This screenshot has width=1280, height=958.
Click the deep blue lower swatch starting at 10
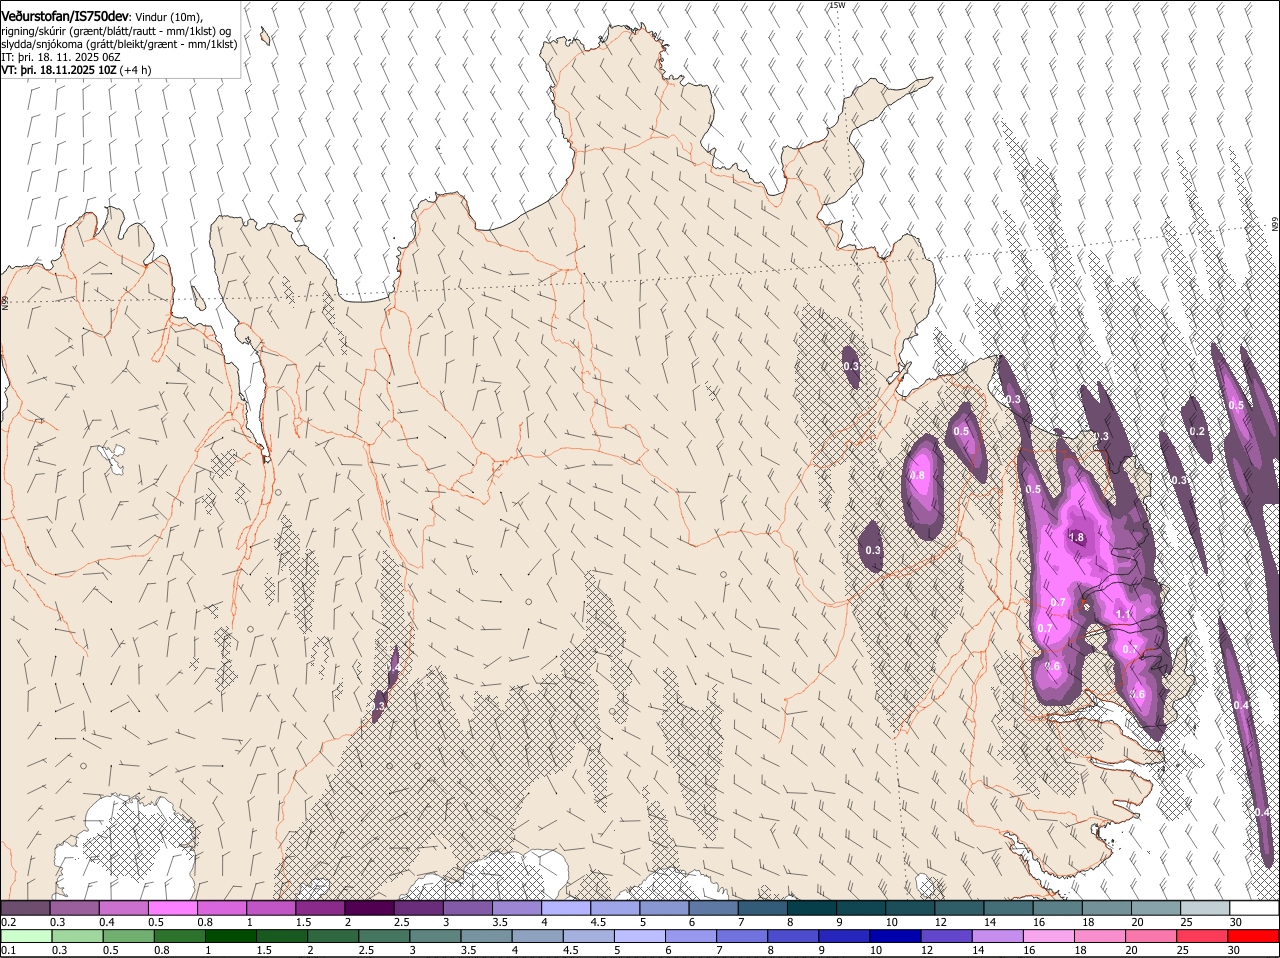tap(893, 936)
